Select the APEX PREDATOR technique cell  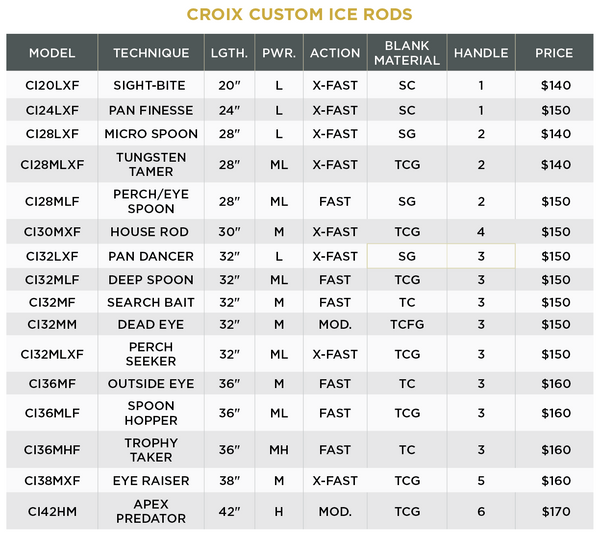pos(151,511)
